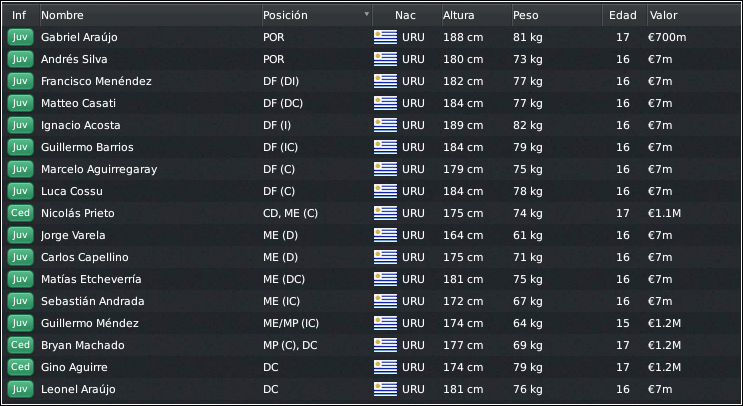Click Uruguay flag in Guillermo Méndez's row
This screenshot has height=406, width=743.
click(x=385, y=323)
